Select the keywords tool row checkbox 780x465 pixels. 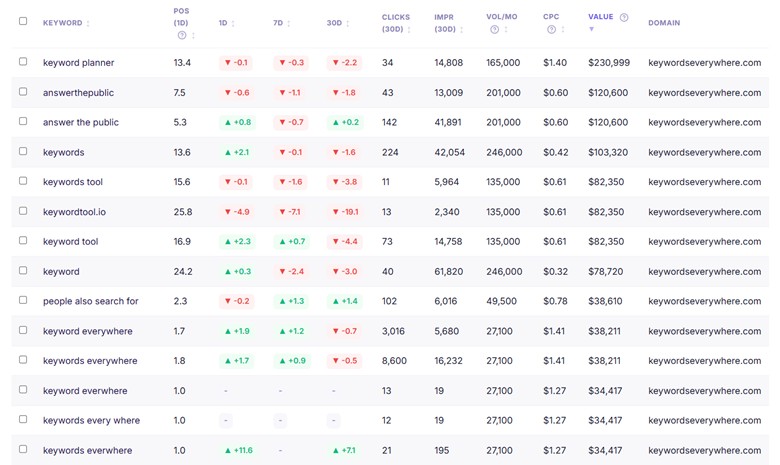click(x=23, y=181)
